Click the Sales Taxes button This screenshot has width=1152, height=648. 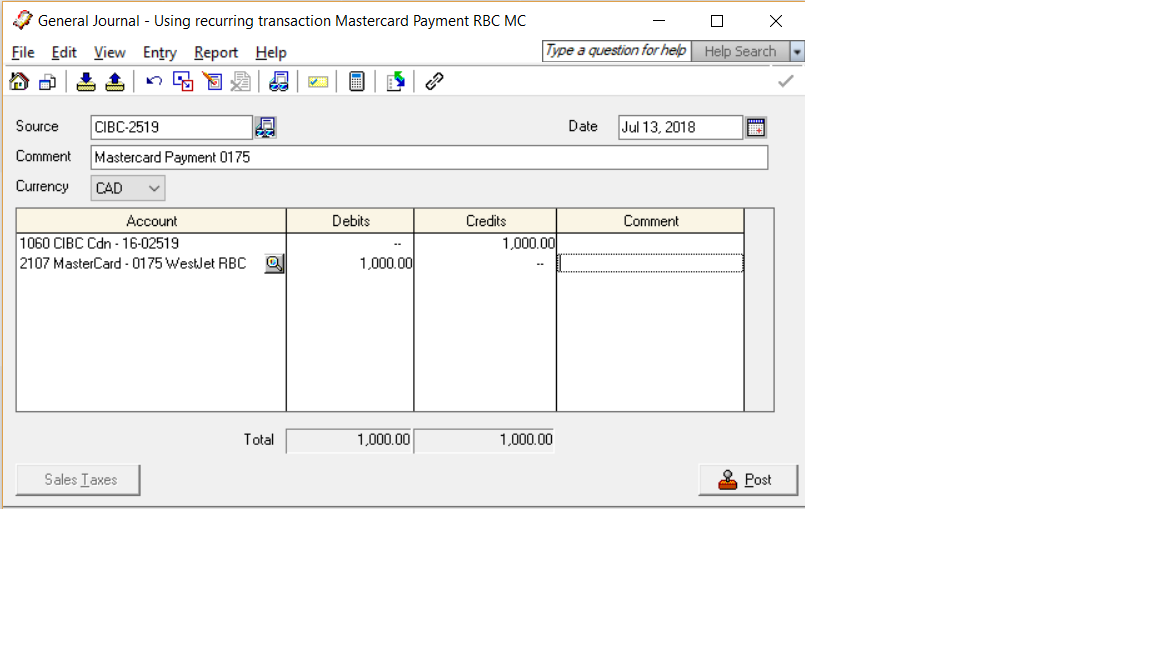pos(78,480)
